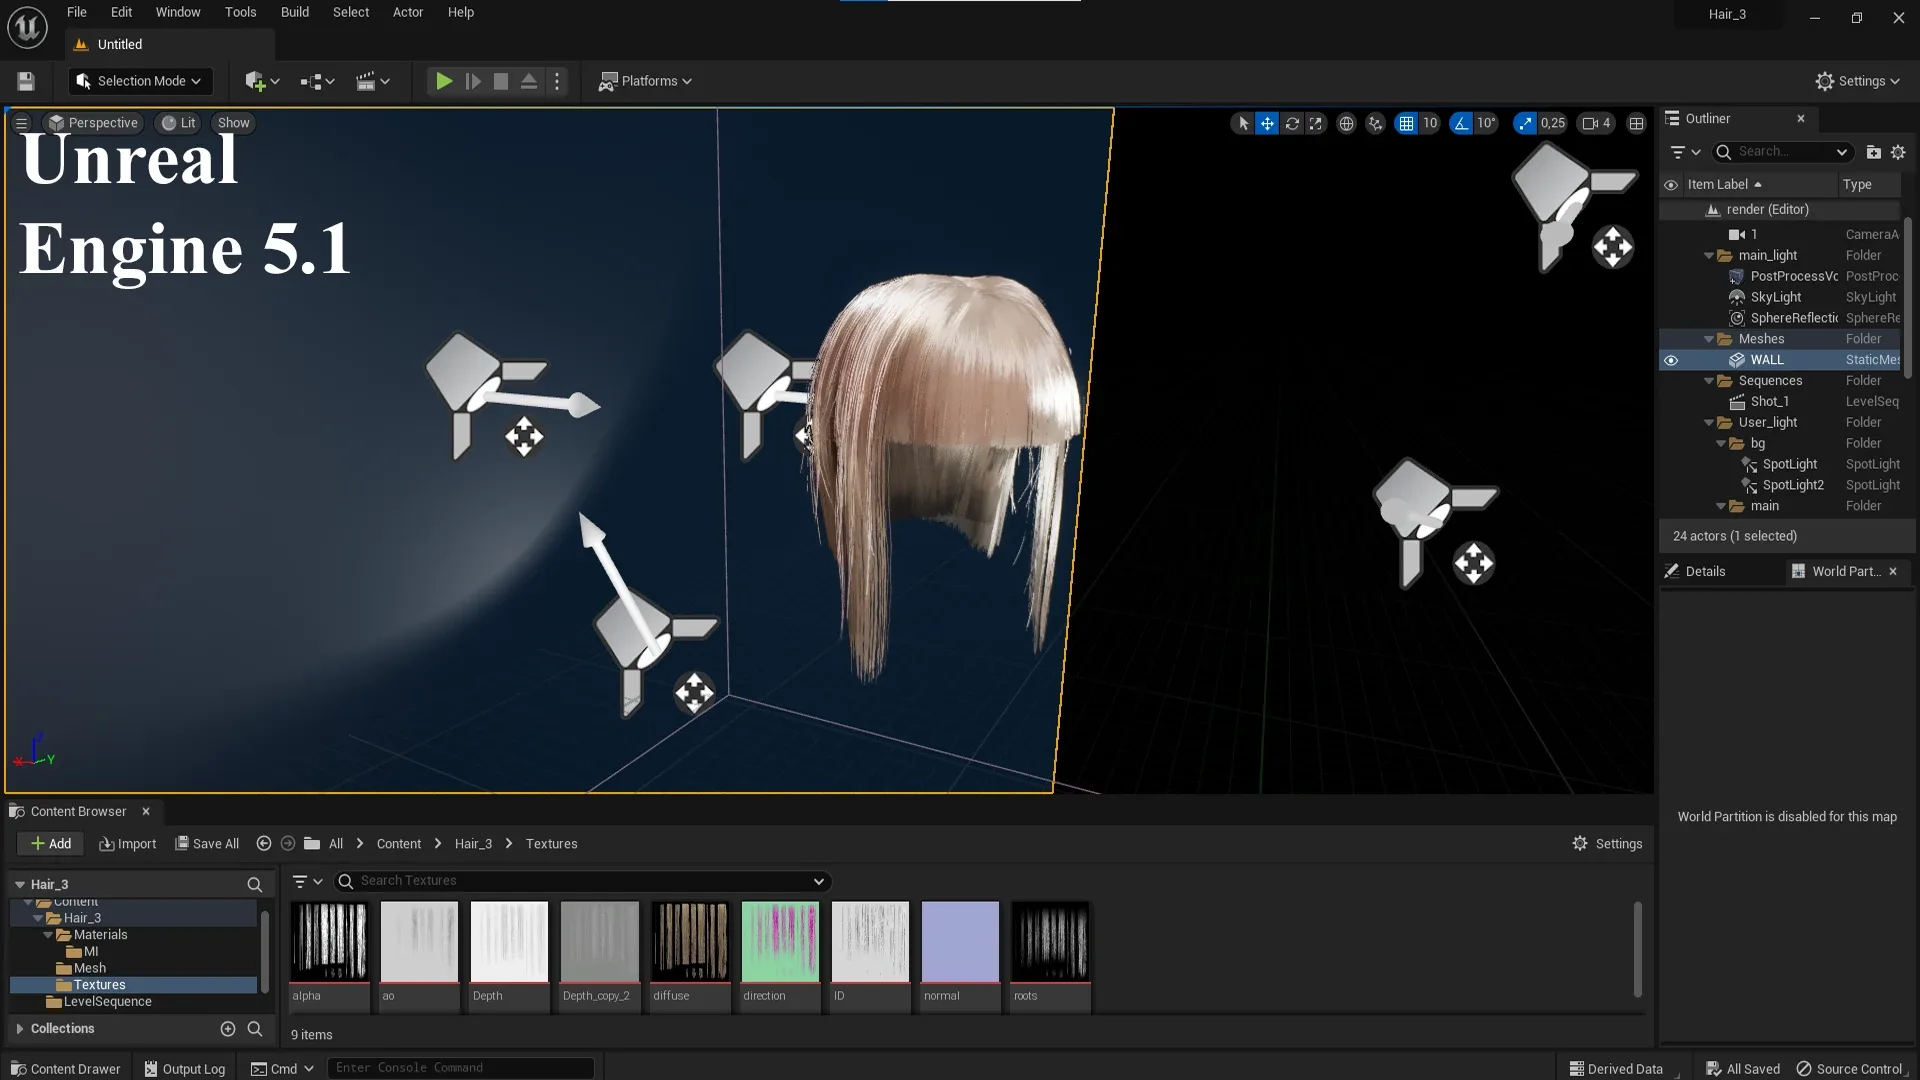Select the scale tool in the viewport
Screen dimensions: 1920x1080
click(x=1316, y=122)
